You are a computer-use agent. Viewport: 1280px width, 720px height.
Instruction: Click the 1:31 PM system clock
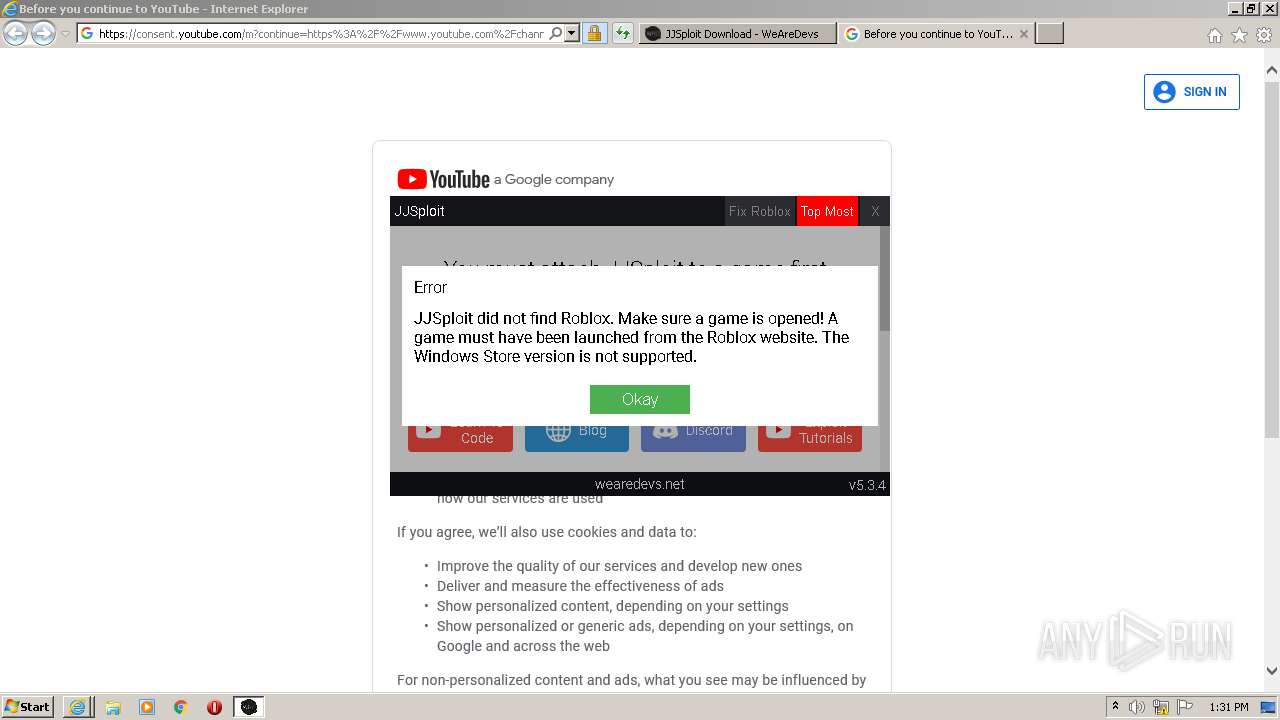click(1229, 707)
